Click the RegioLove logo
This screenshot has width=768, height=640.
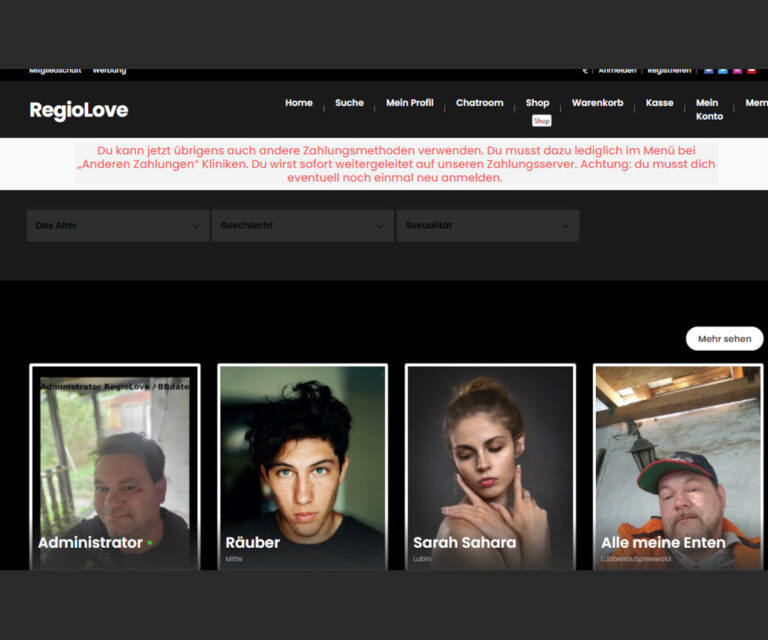click(78, 110)
